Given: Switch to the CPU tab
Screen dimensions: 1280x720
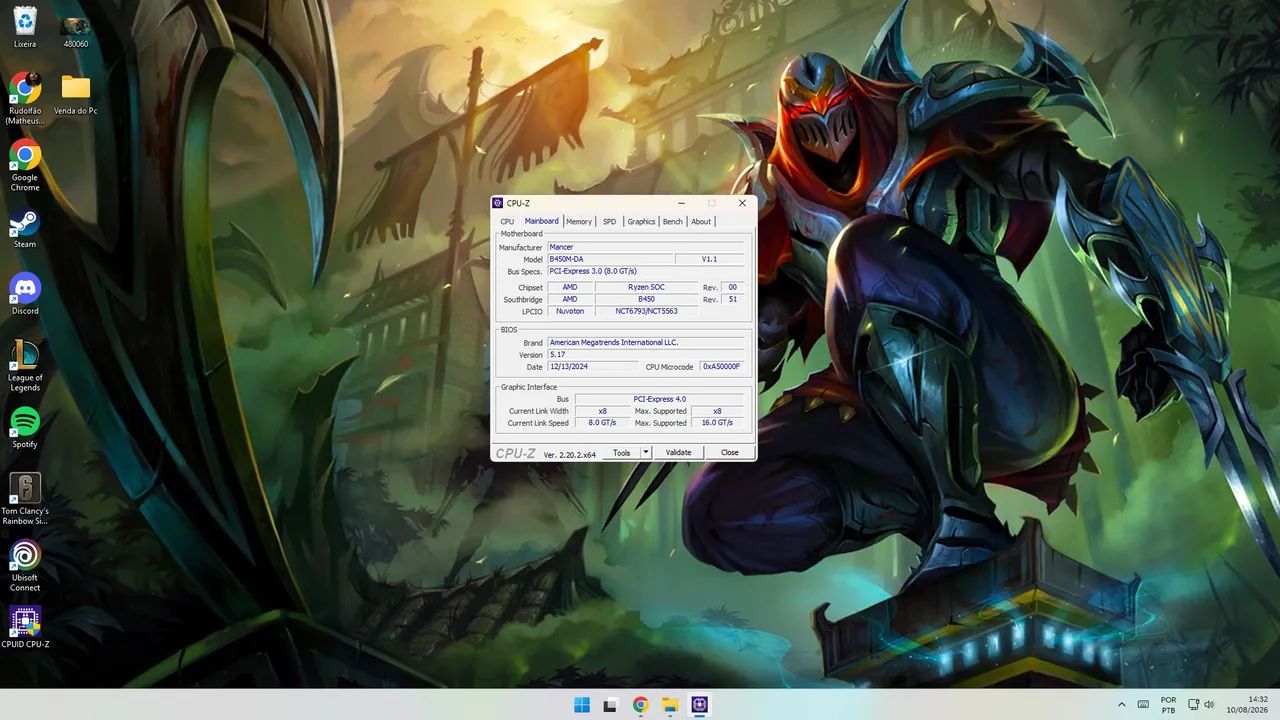Looking at the screenshot, I should pyautogui.click(x=507, y=221).
